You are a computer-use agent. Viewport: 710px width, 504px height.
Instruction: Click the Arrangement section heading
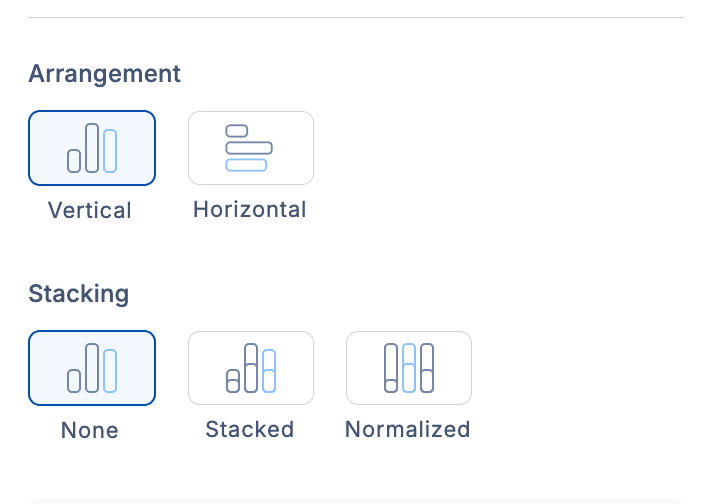[105, 74]
